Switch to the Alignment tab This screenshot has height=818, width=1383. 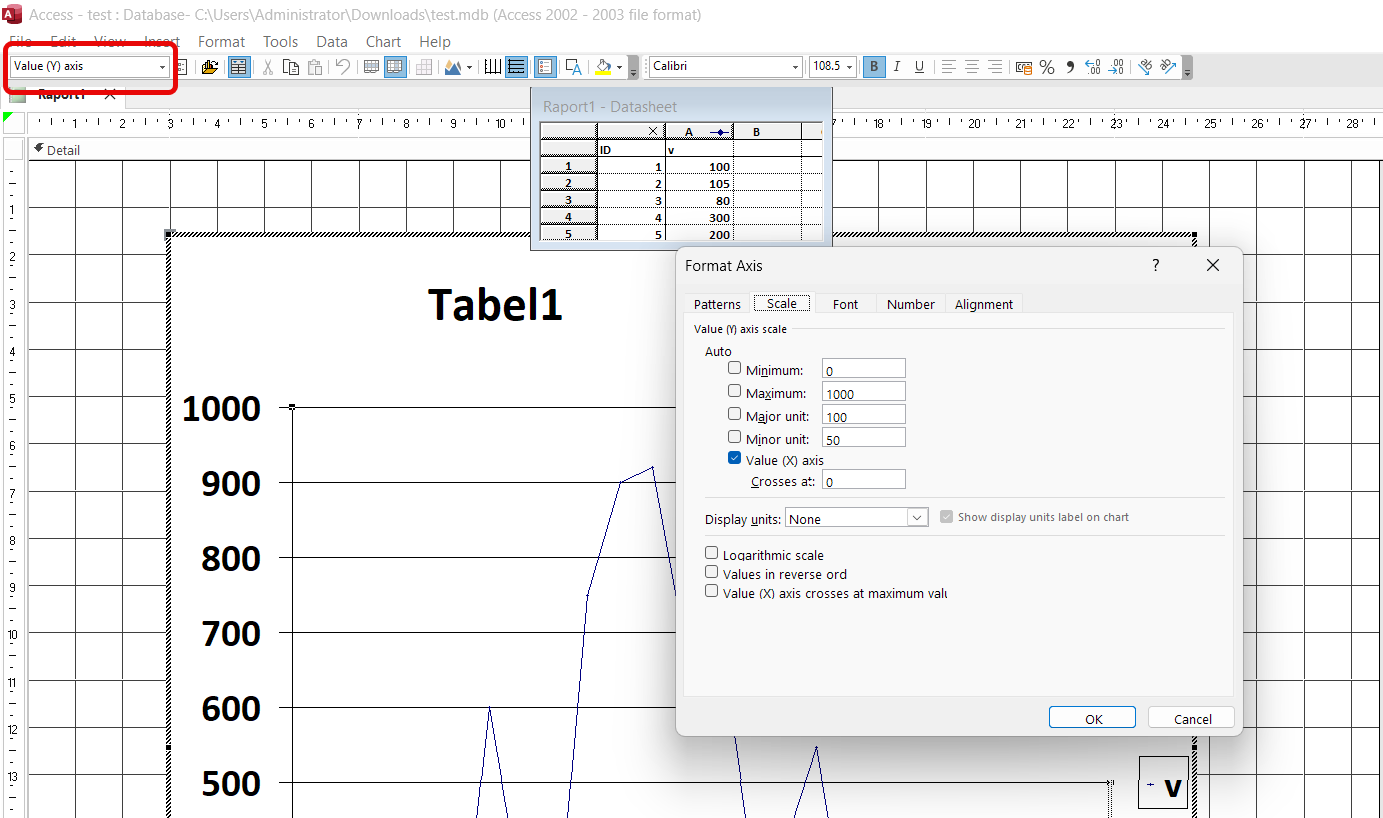click(x=984, y=304)
